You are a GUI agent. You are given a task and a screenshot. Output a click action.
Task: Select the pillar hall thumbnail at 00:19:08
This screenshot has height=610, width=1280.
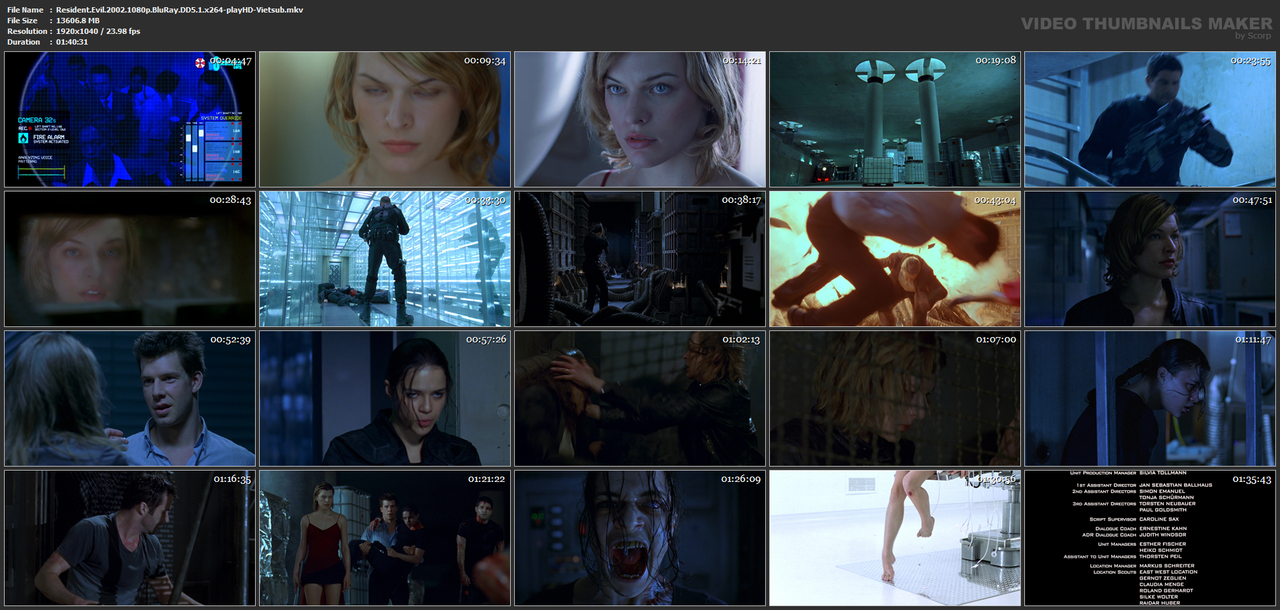895,119
